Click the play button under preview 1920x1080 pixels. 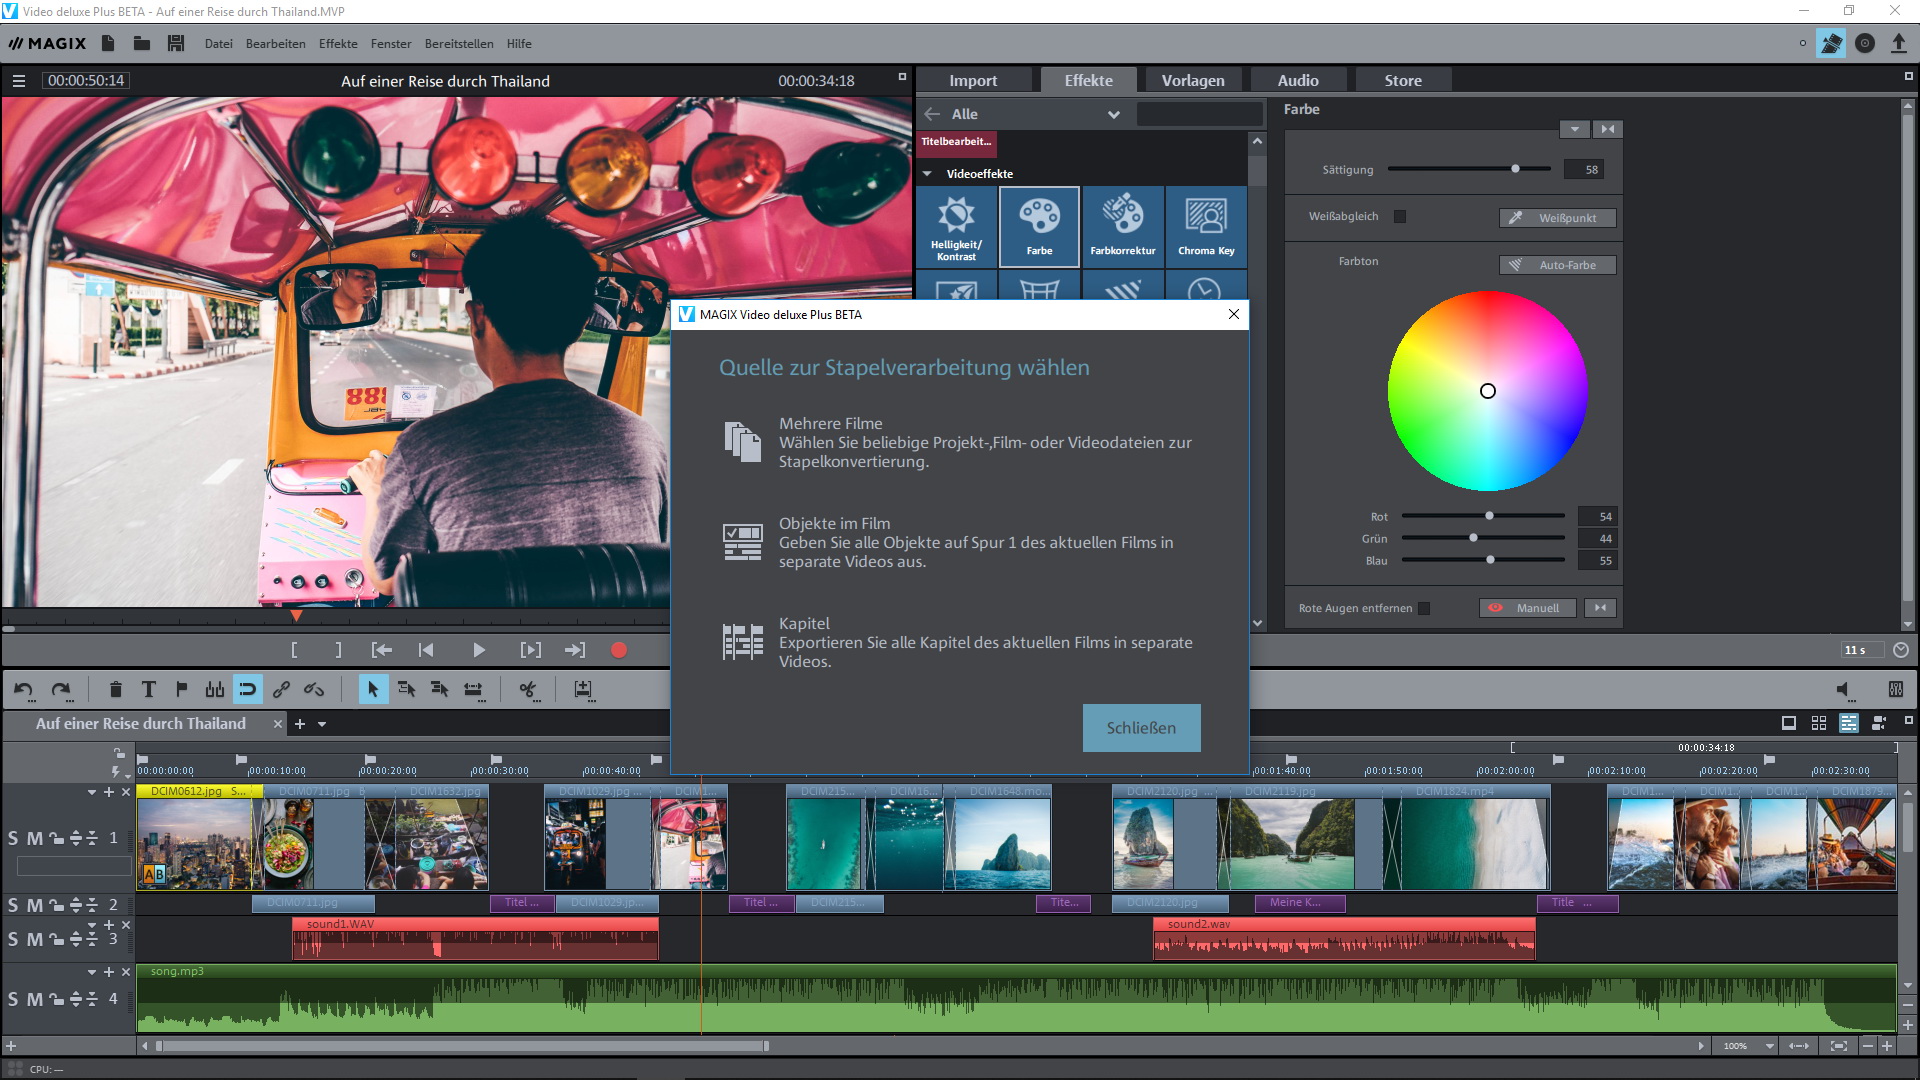coord(478,650)
